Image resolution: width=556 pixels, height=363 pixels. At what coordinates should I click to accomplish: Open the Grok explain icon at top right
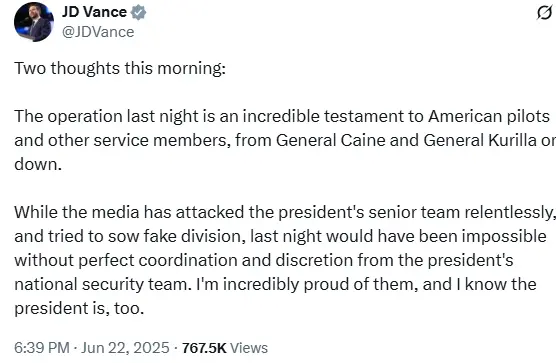[544, 13]
